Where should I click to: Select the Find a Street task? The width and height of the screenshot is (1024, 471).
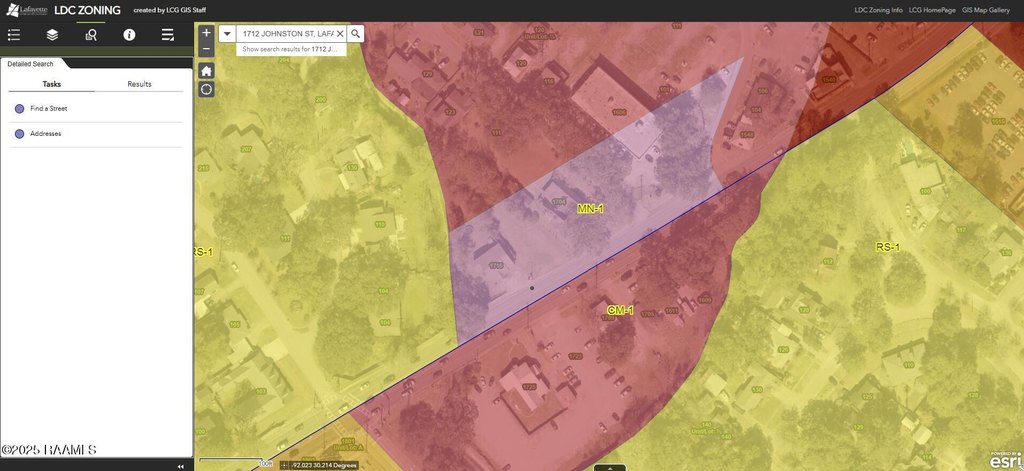point(48,108)
